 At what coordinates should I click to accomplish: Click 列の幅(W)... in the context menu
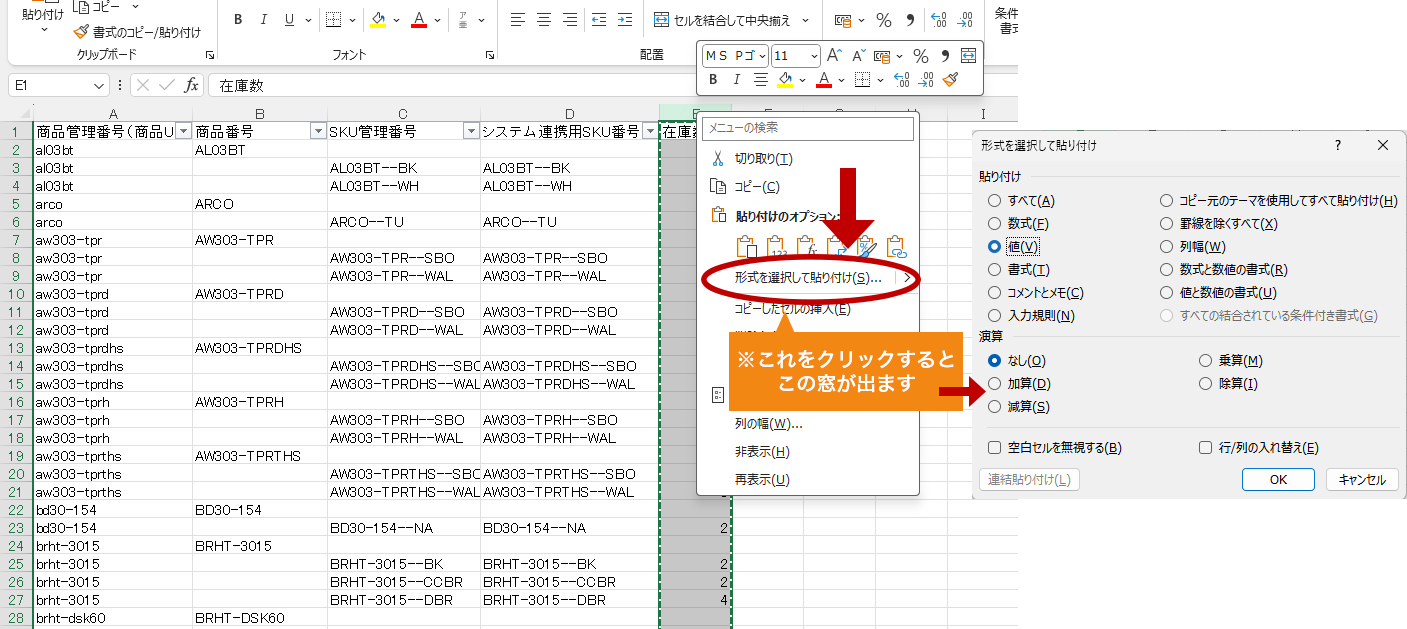click(768, 424)
